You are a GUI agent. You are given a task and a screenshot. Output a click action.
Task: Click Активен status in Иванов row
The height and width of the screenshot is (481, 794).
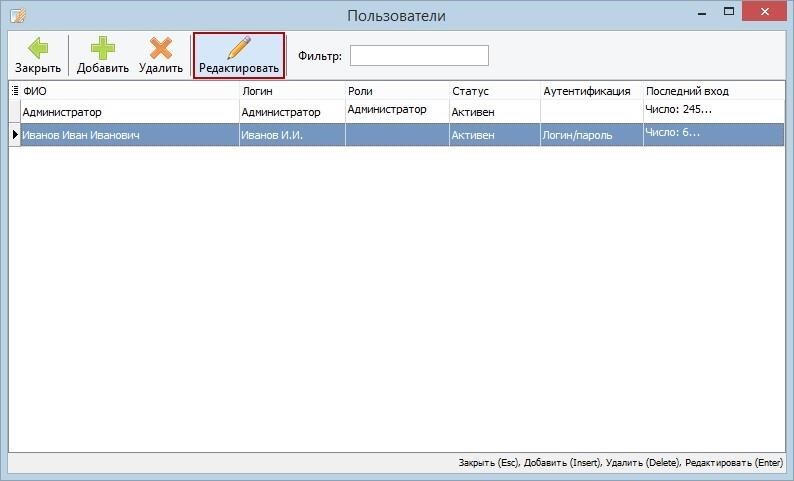coord(495,135)
